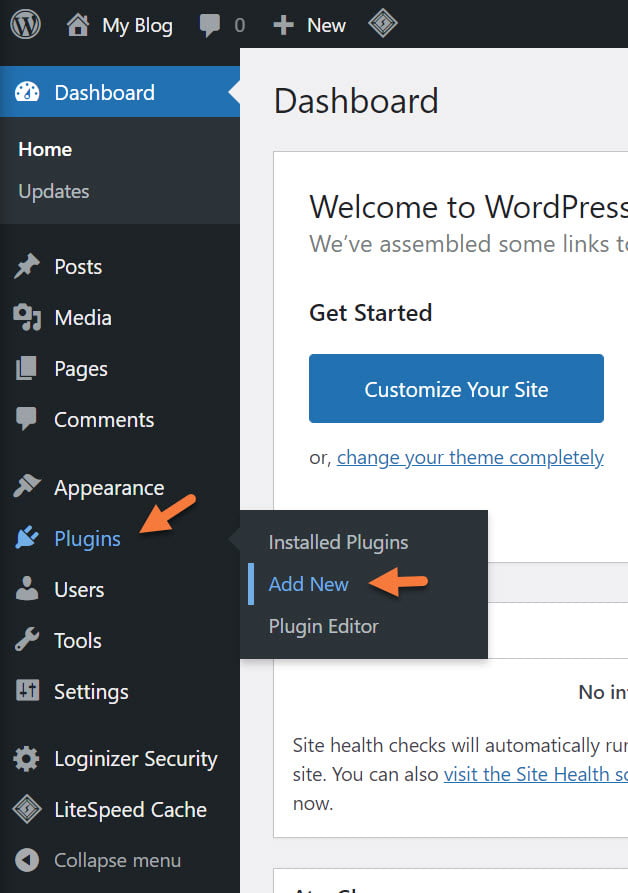Click the Loginizer Security gear icon

tap(27, 759)
